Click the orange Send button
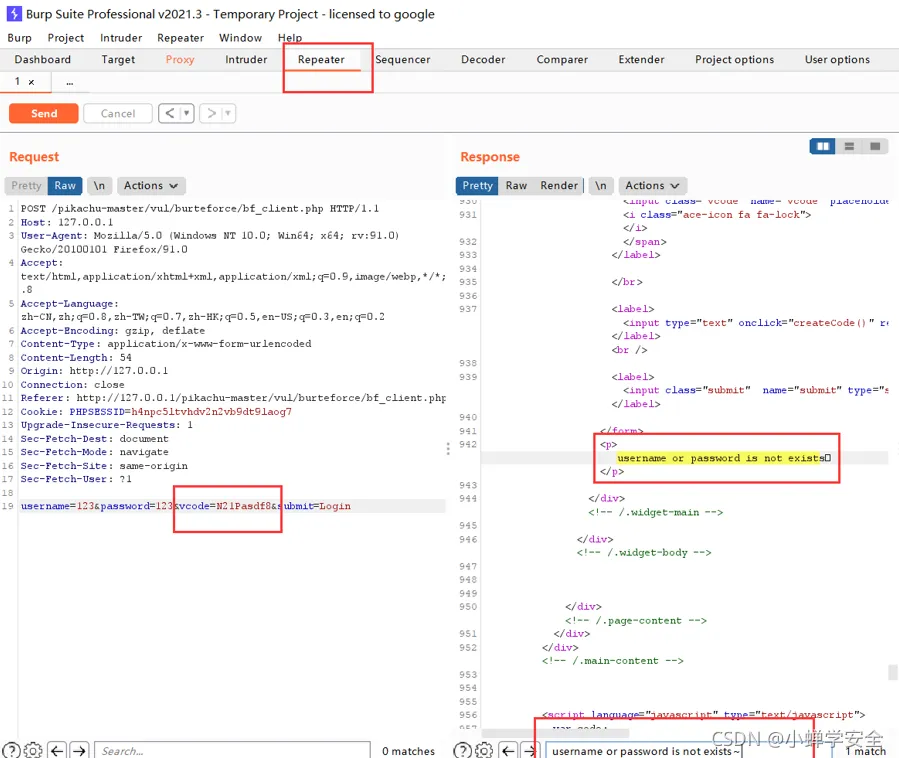 [x=44, y=113]
